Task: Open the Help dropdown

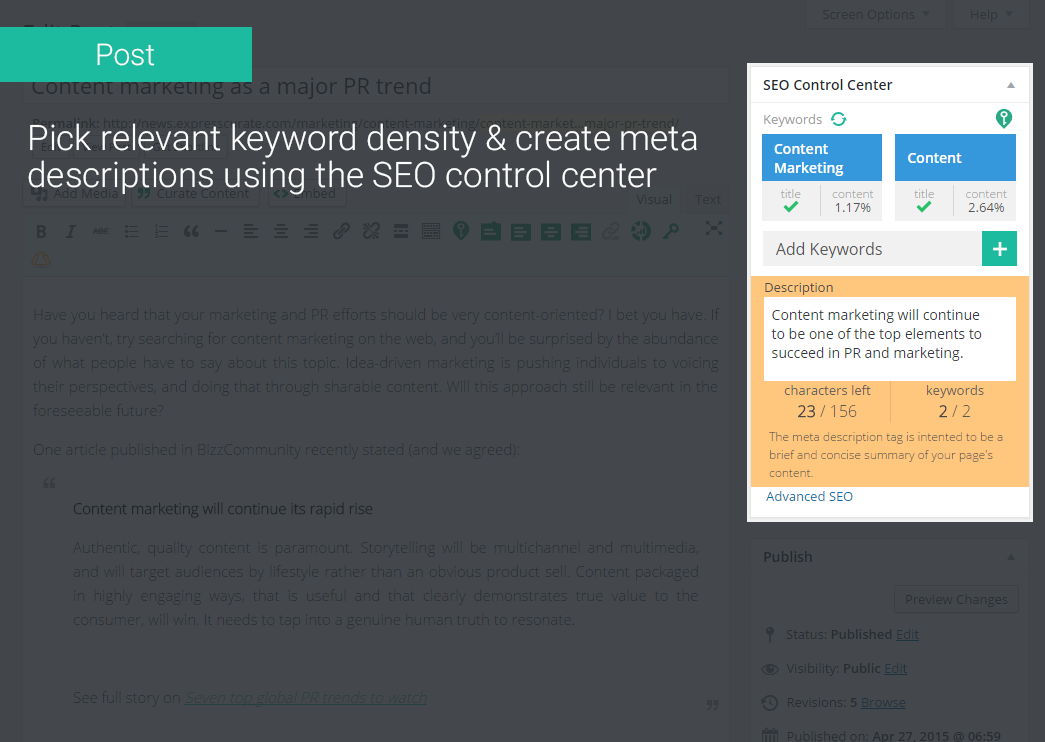Action: tap(990, 14)
